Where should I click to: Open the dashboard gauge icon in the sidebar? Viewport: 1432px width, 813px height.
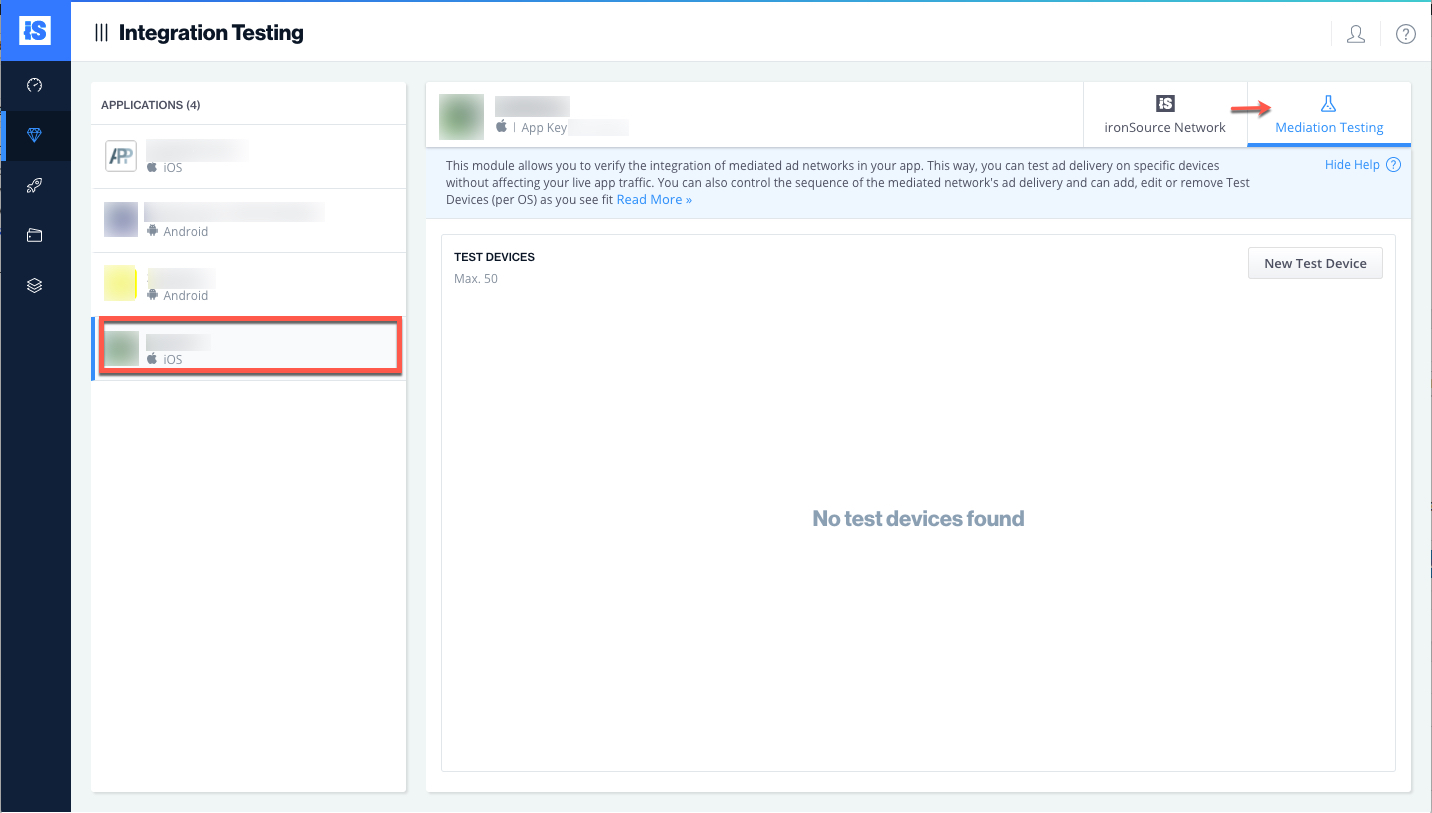tap(35, 86)
